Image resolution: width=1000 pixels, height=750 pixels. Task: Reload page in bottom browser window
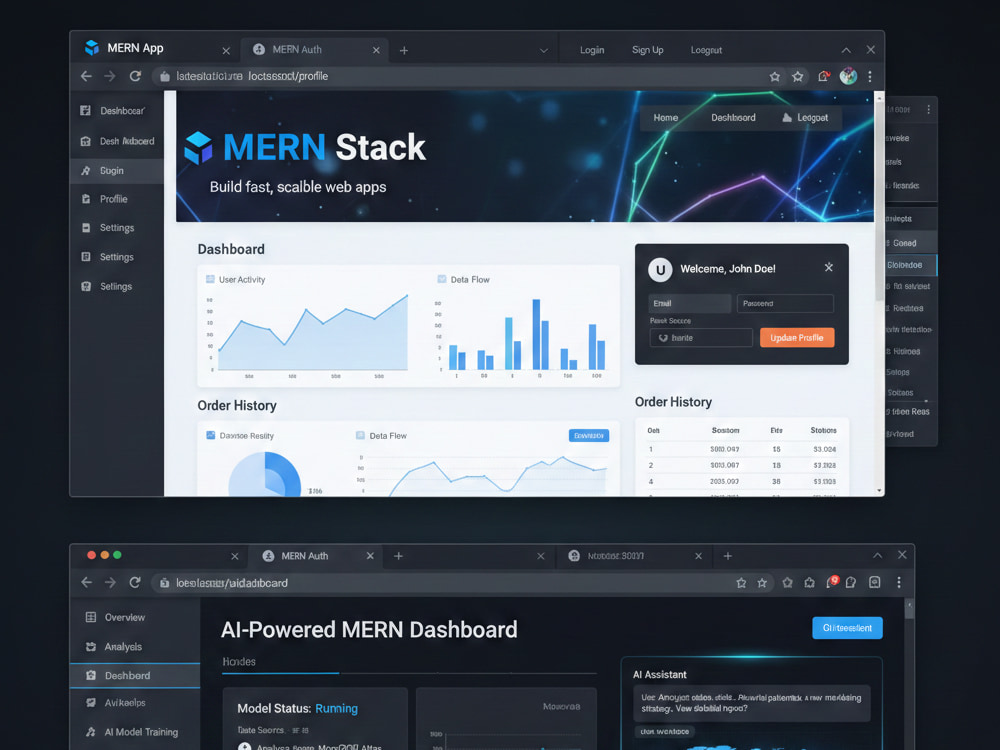135,582
